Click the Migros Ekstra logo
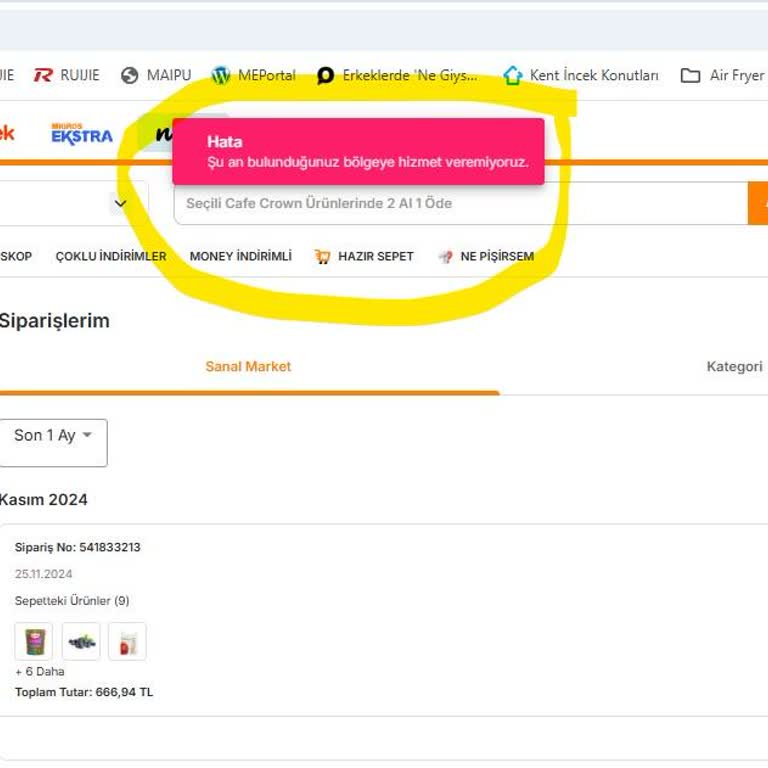The image size is (768, 768). [x=82, y=134]
